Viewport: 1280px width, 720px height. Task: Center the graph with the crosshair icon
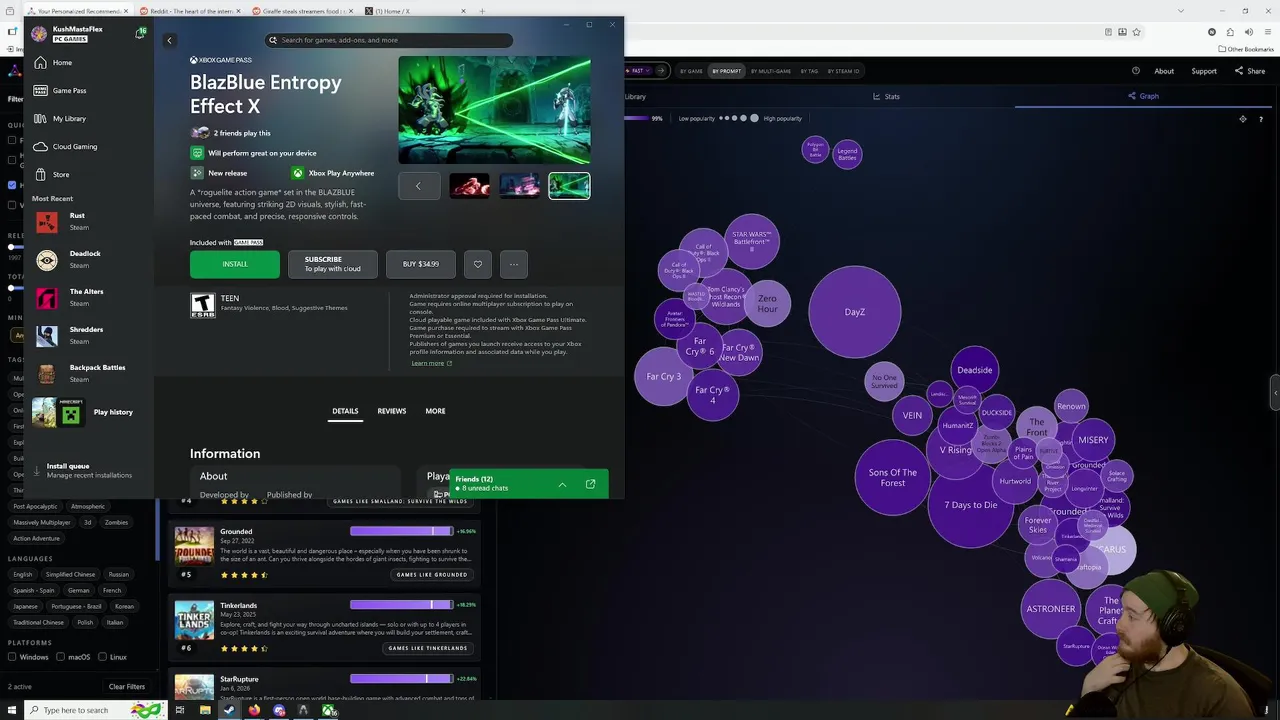(1243, 119)
